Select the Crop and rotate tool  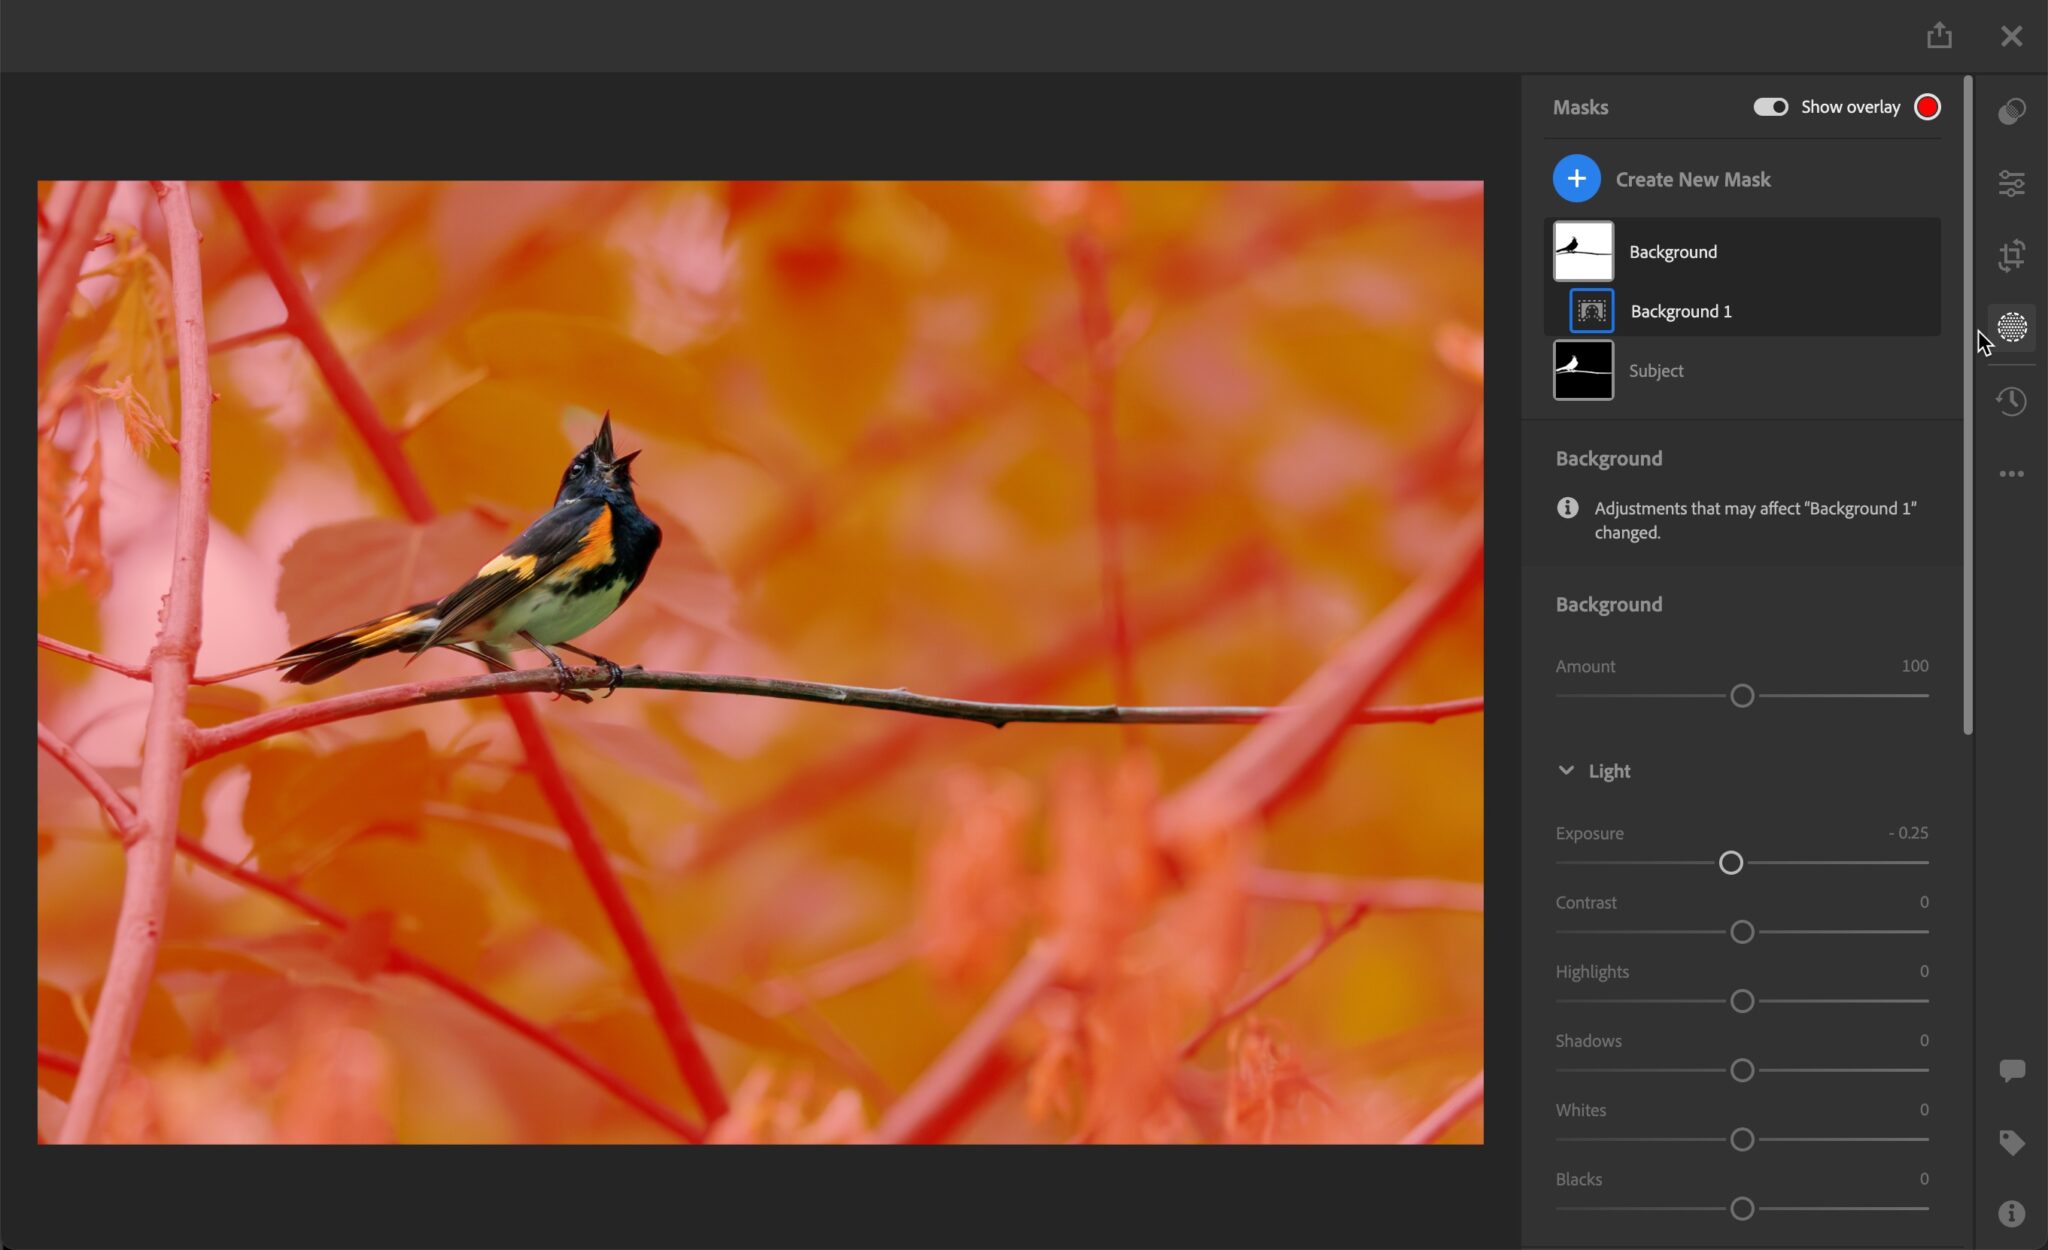[x=2011, y=255]
